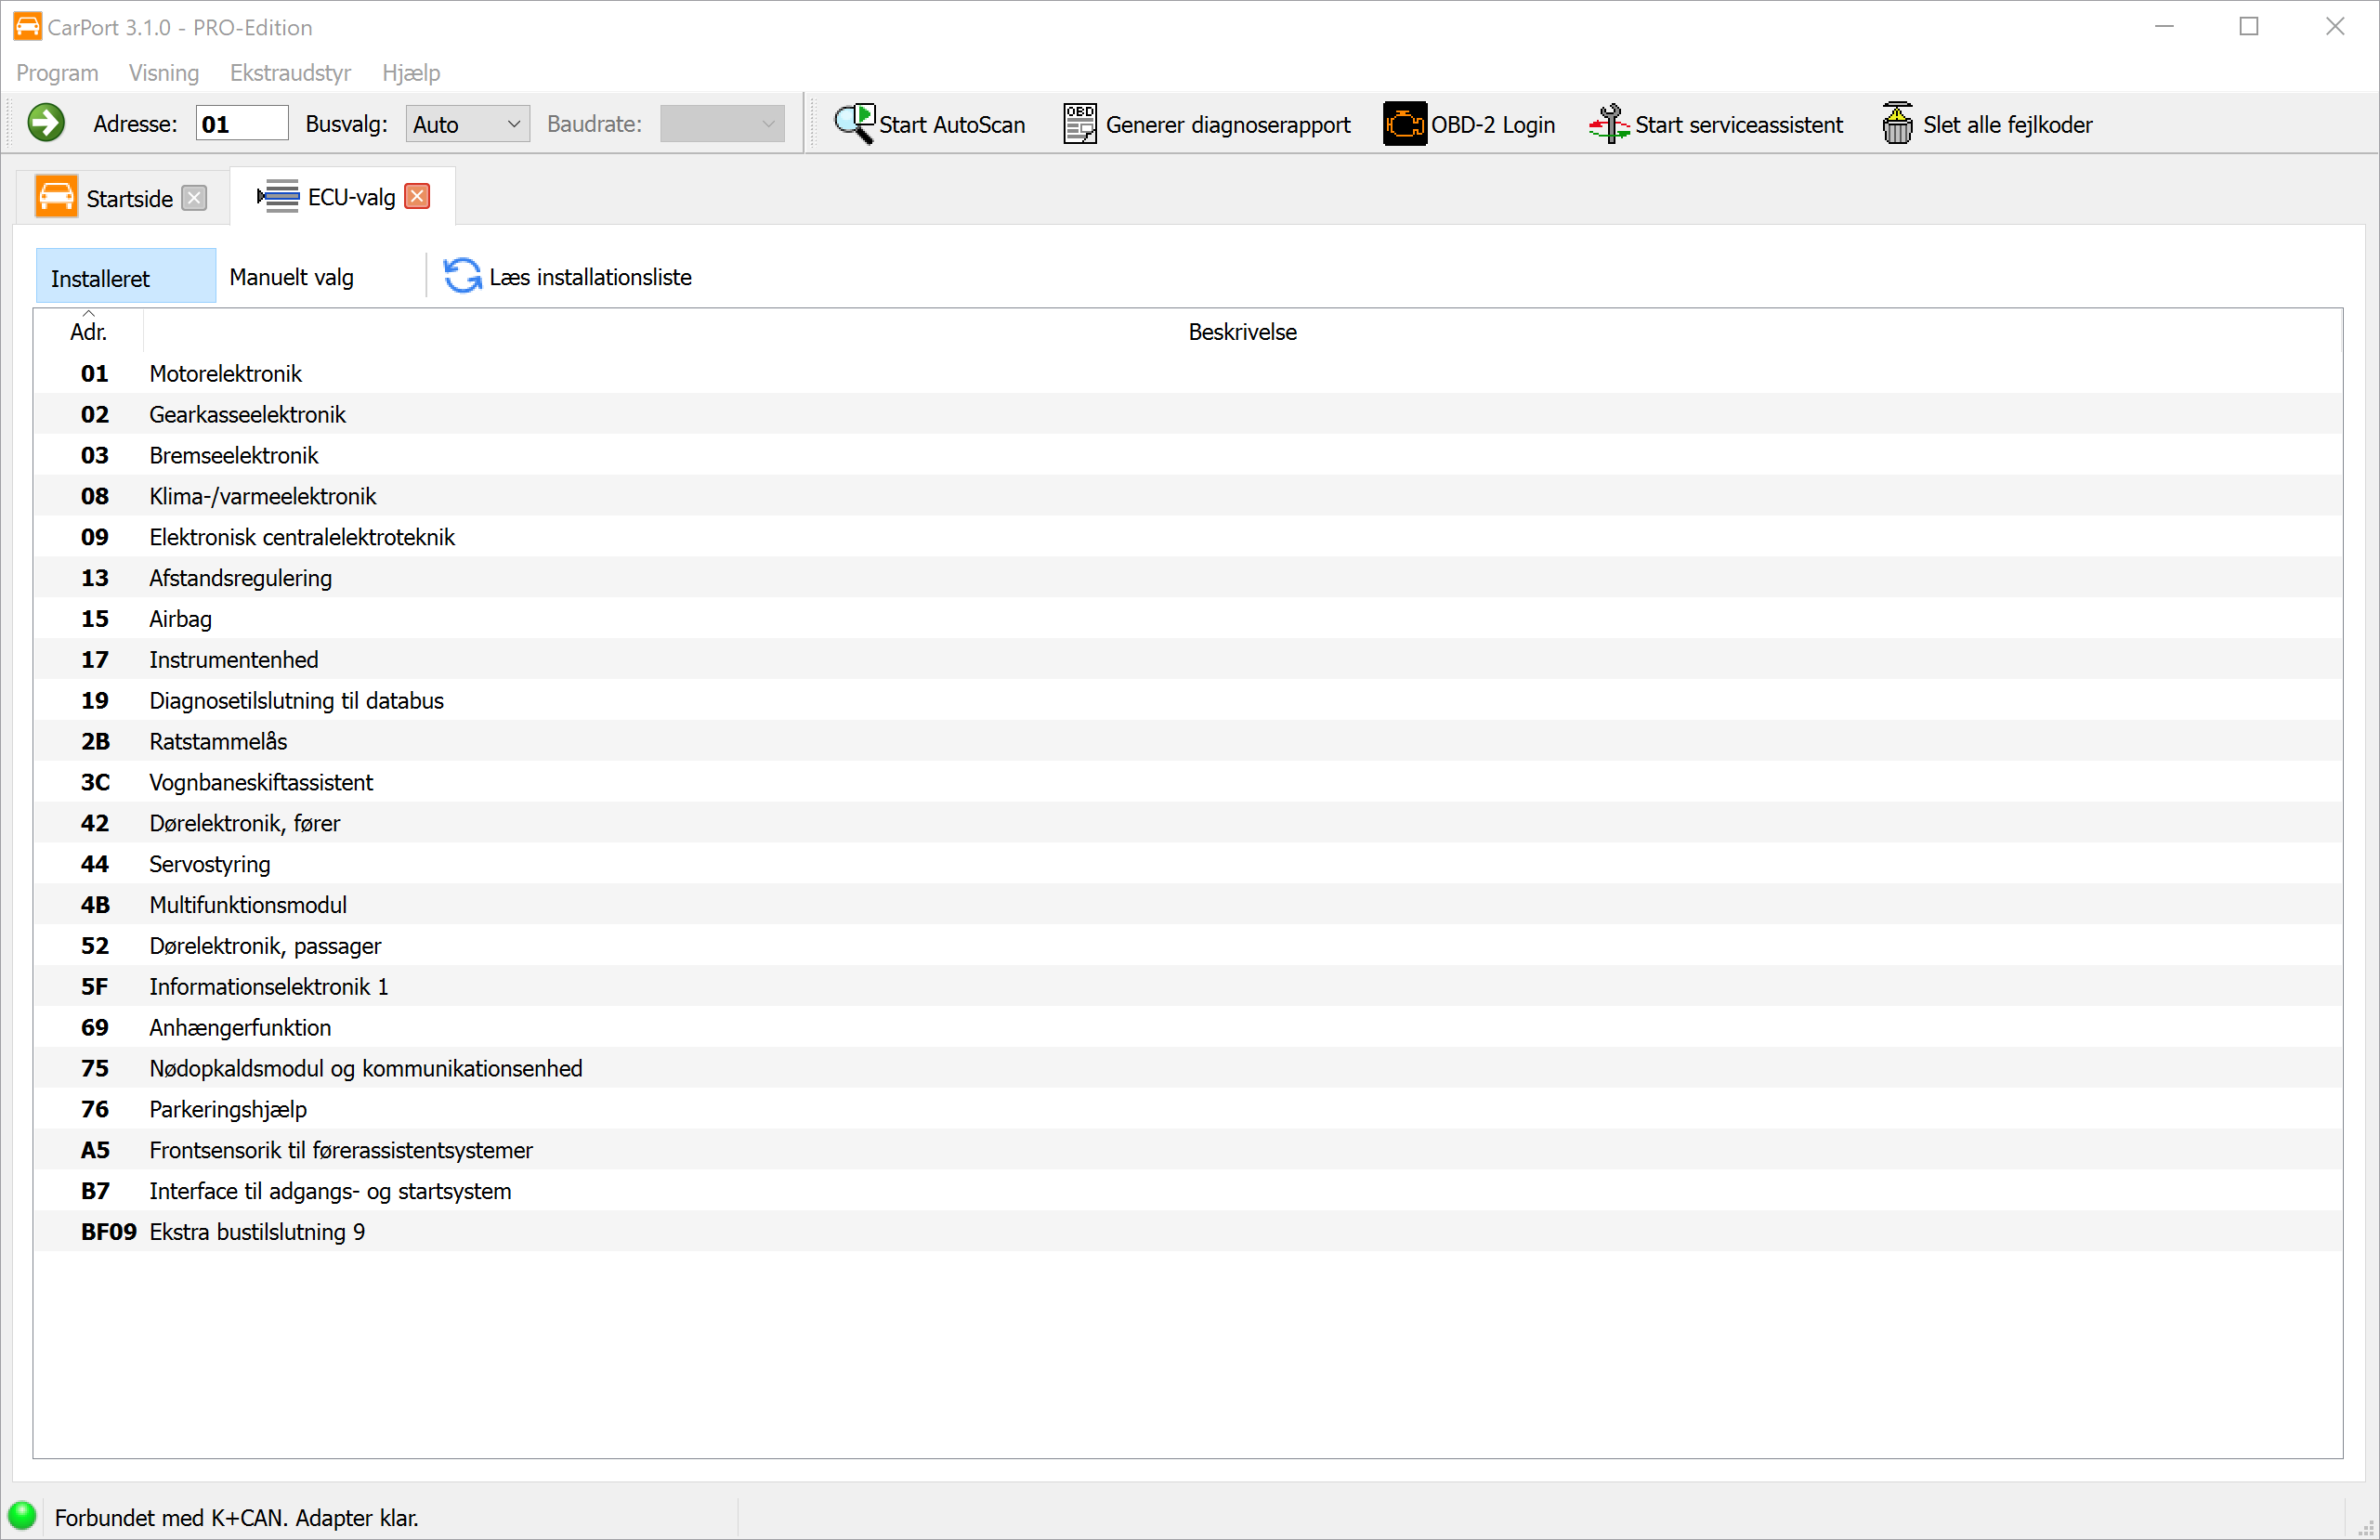The image size is (2380, 1540).
Task: Click the Slet alle fejlkoder trash icon
Action: [1896, 124]
